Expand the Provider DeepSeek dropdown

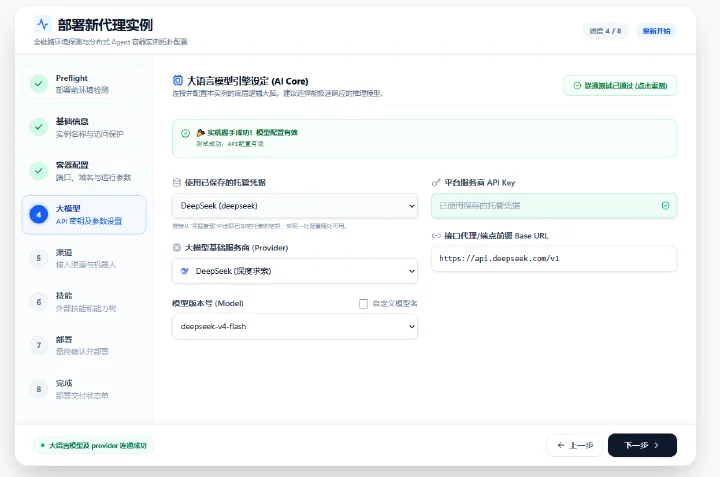click(295, 271)
